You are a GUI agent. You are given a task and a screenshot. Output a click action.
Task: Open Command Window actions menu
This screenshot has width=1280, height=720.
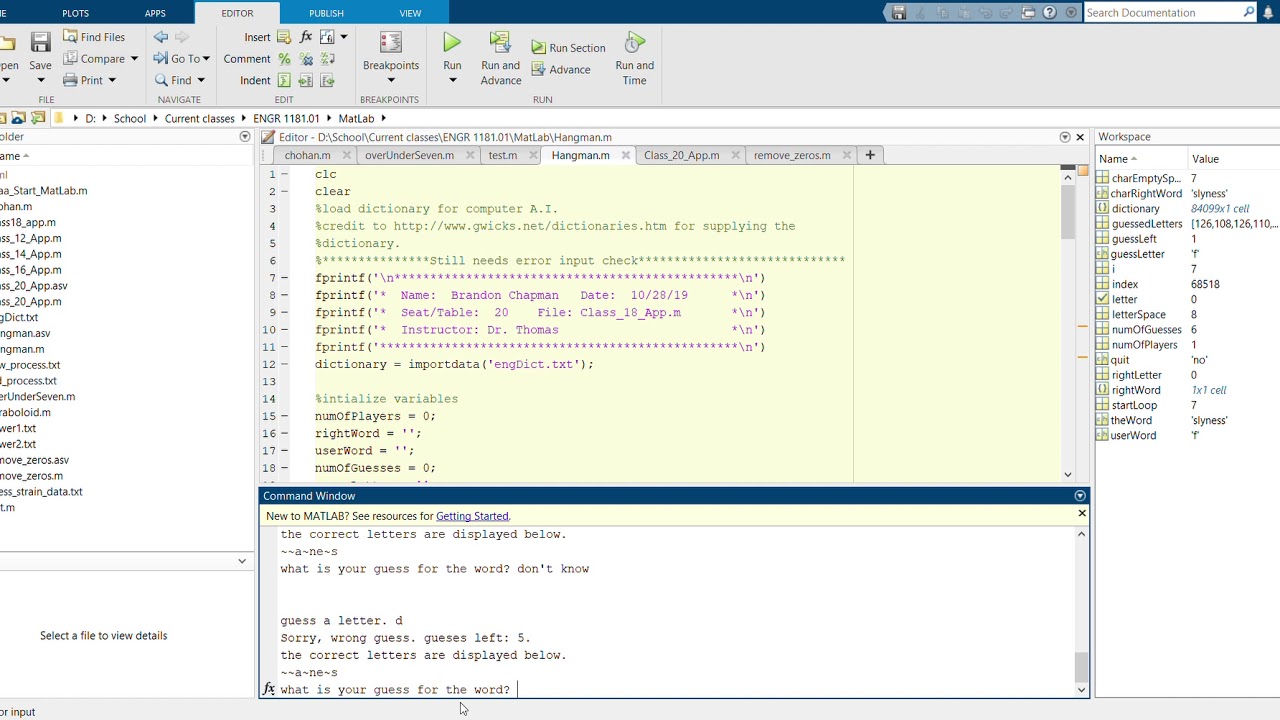coord(1080,496)
